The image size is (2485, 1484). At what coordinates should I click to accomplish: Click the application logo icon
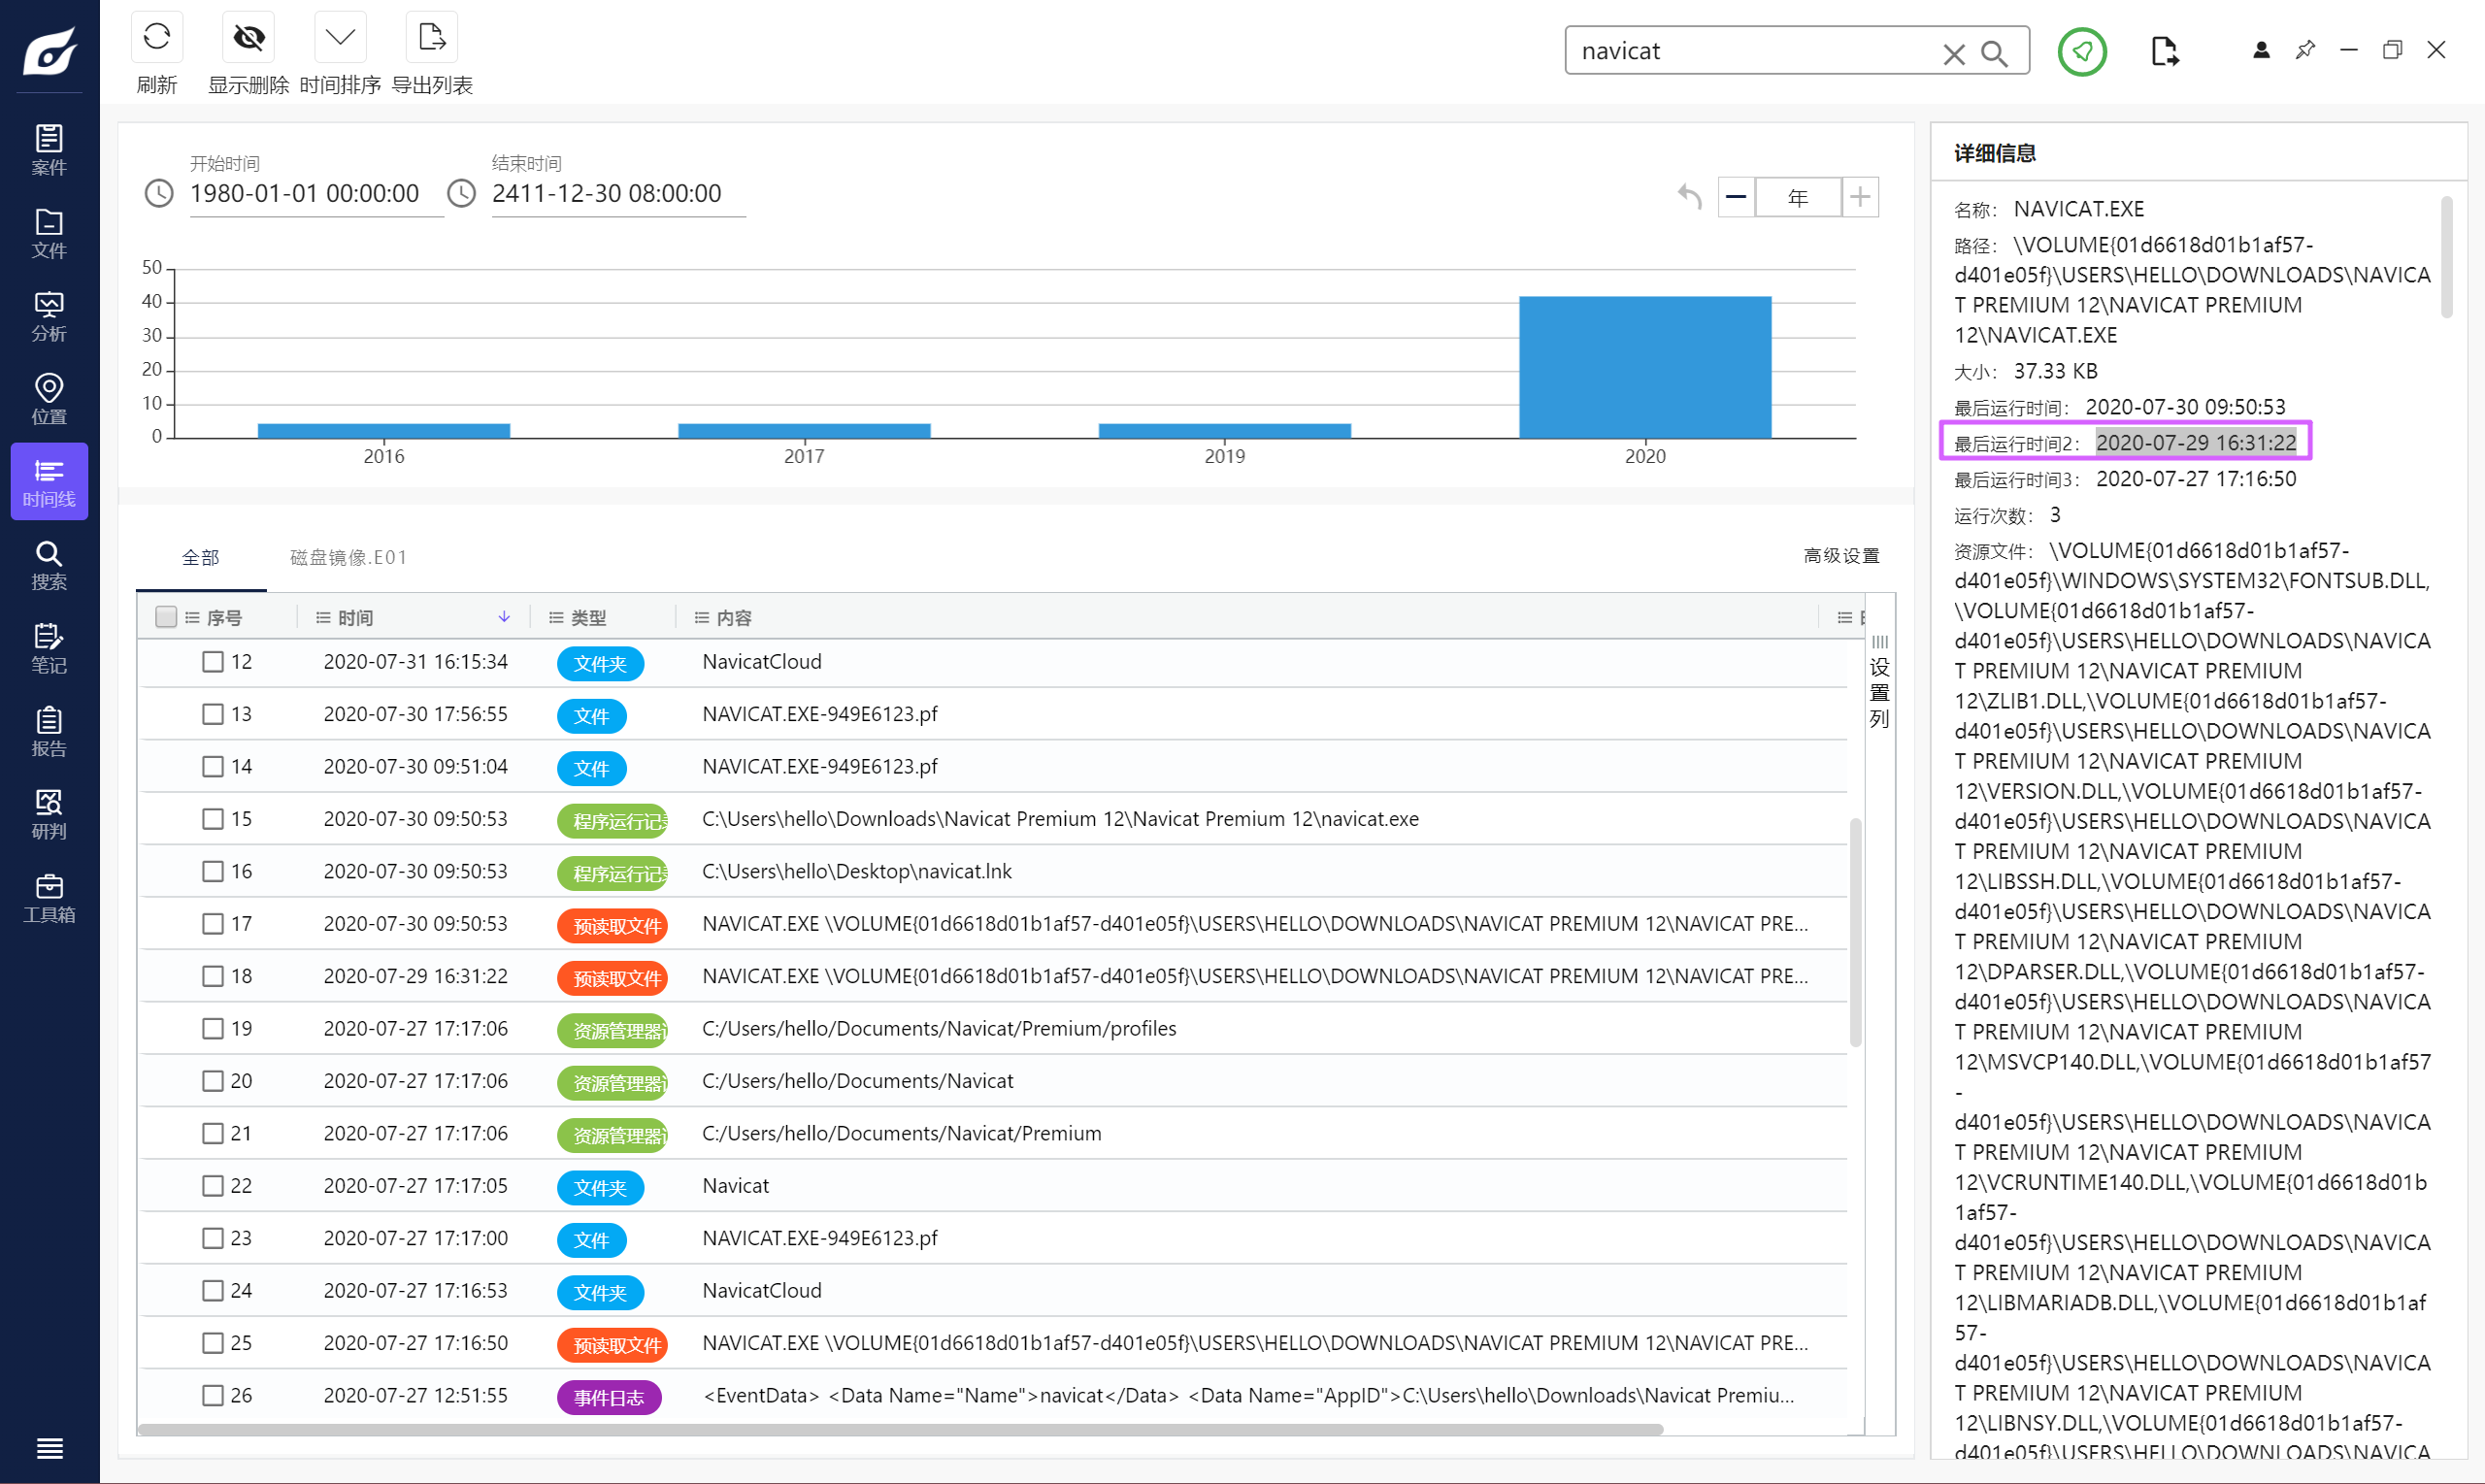(x=49, y=50)
